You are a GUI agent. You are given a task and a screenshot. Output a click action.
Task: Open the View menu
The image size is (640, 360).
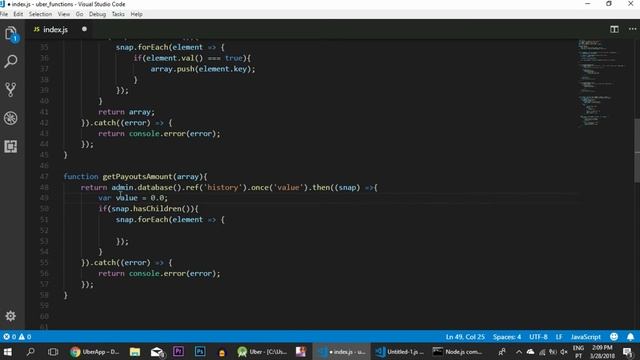point(64,14)
